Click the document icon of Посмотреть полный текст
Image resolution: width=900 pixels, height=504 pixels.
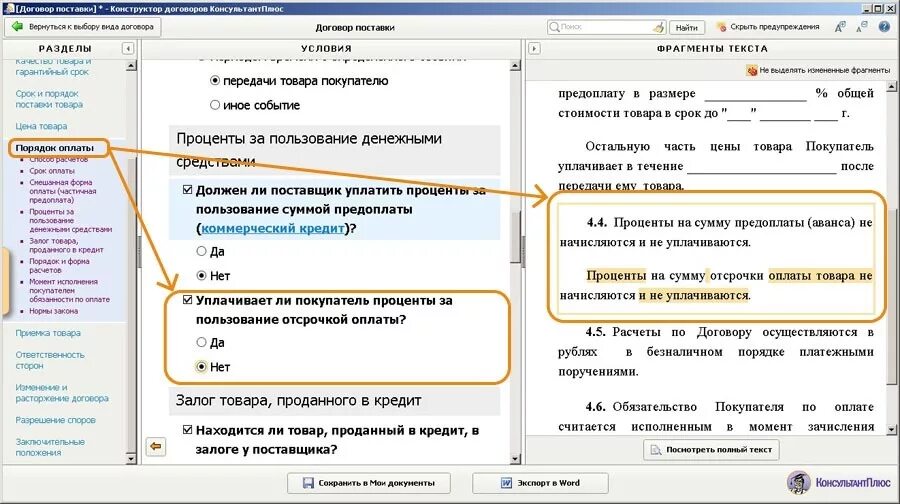pyautogui.click(x=655, y=449)
